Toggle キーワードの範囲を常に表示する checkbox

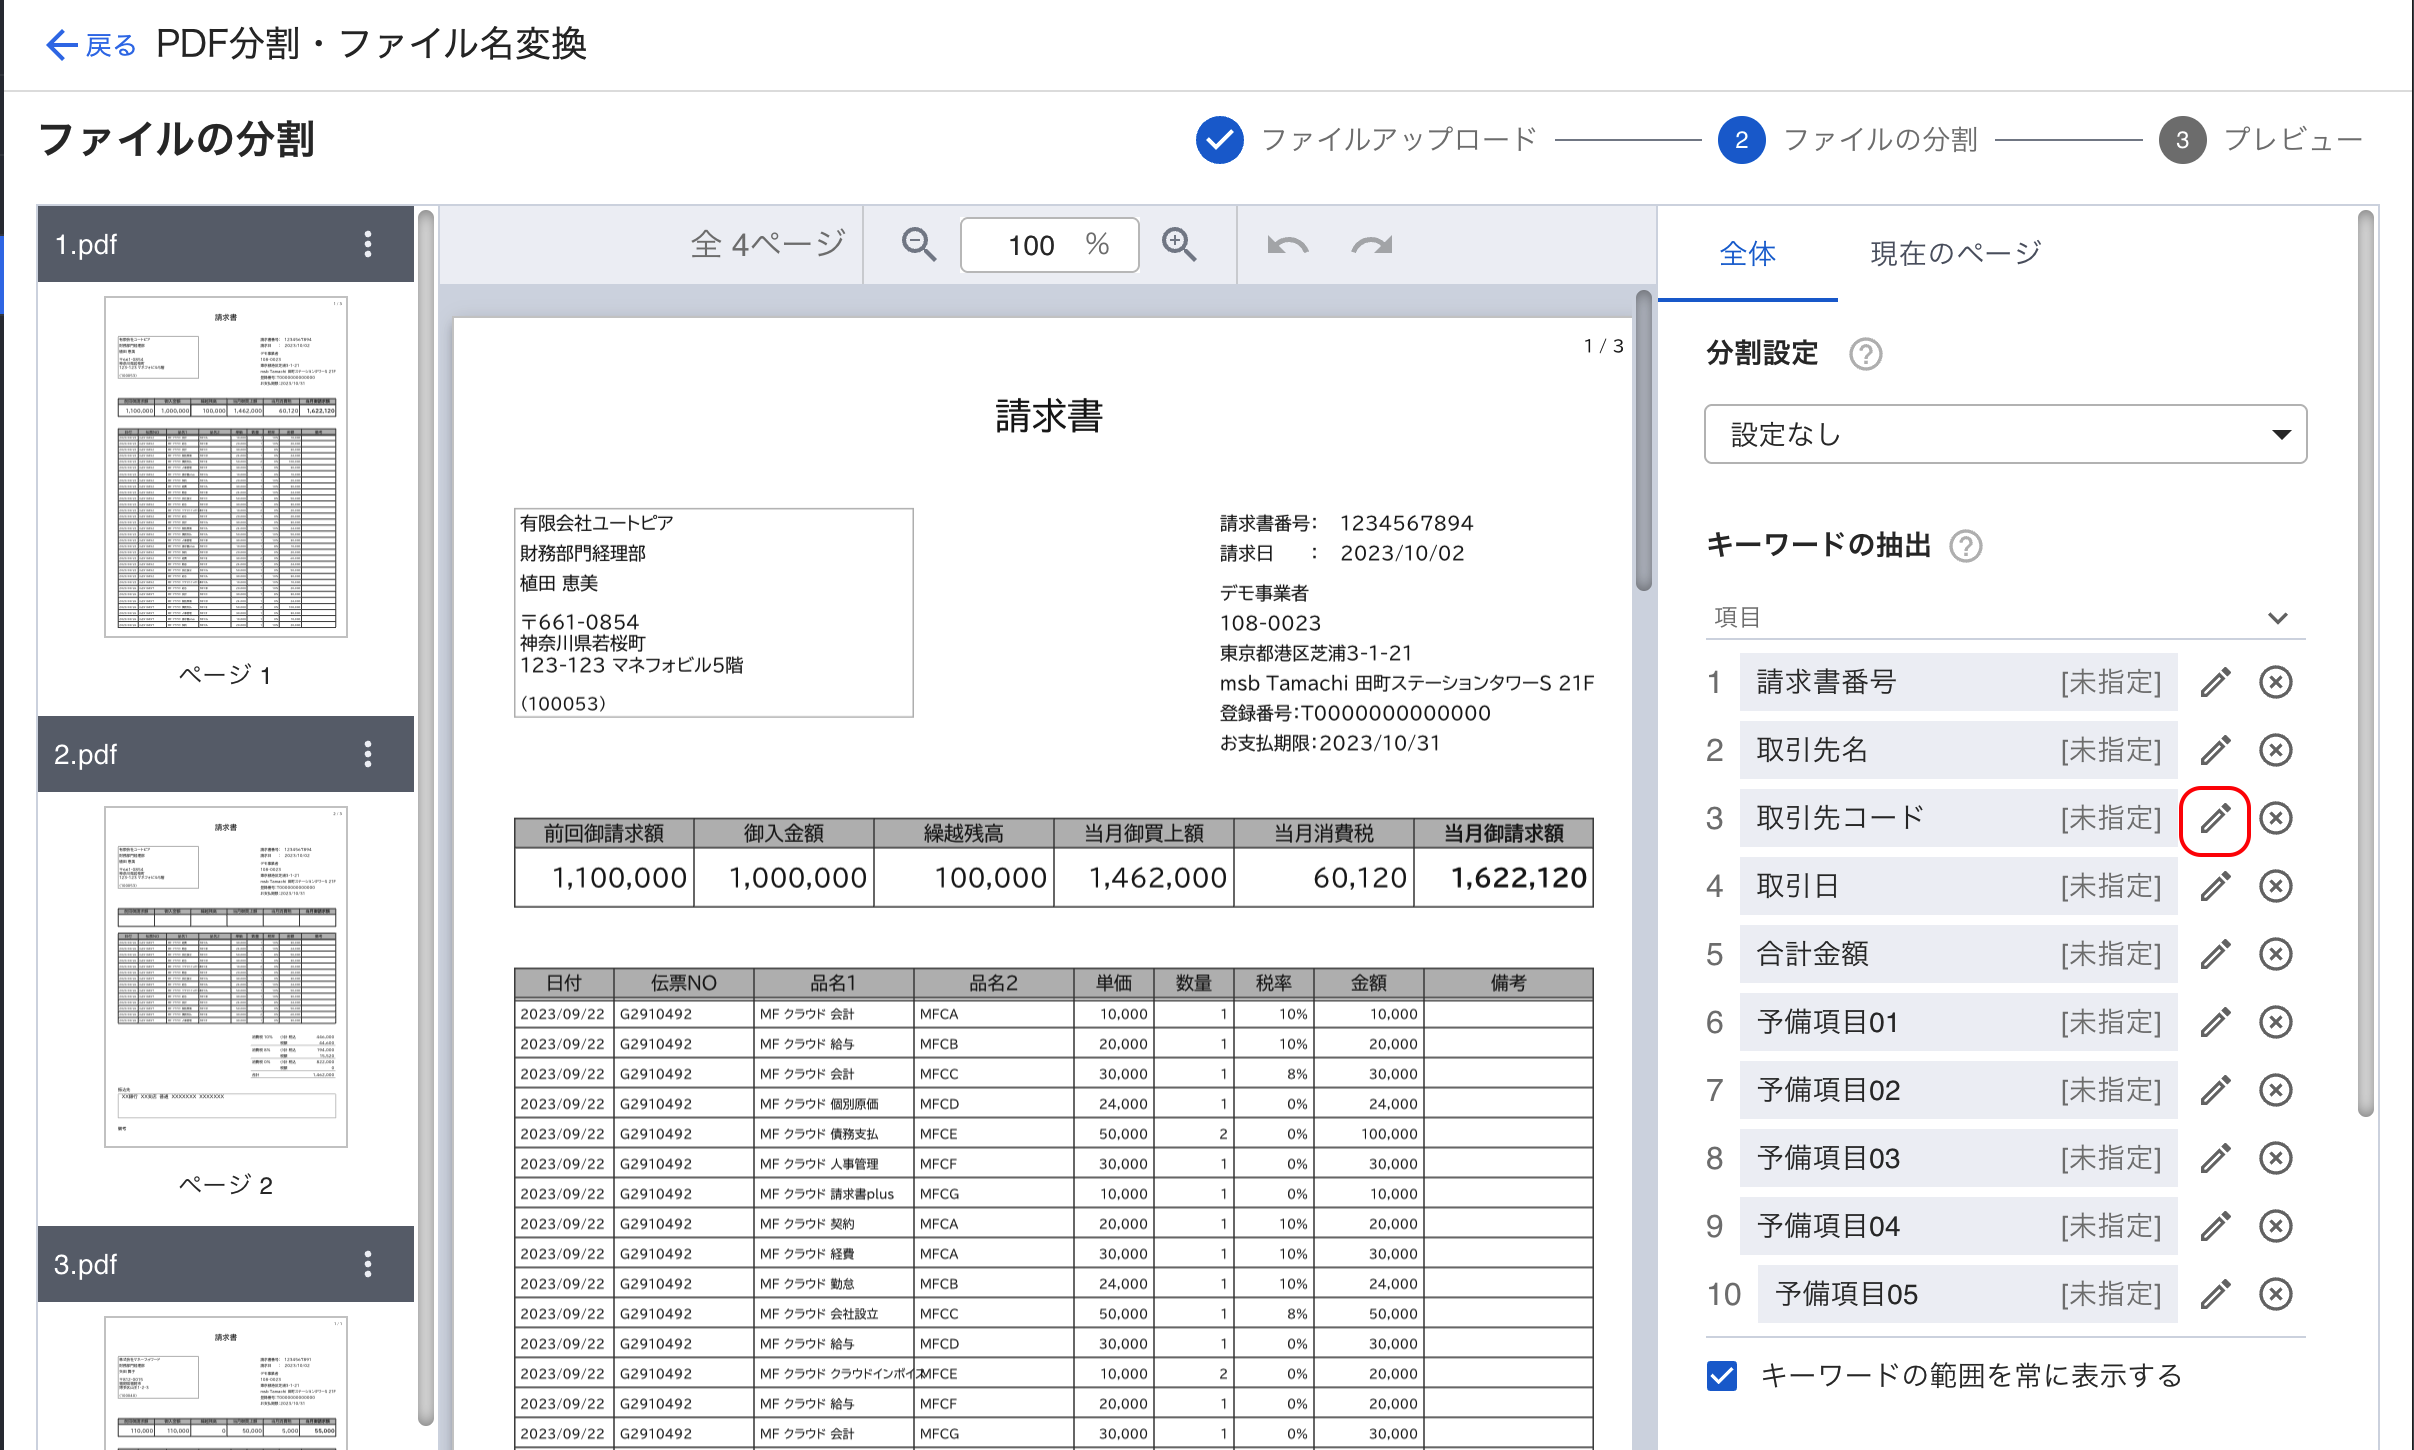point(1722,1376)
